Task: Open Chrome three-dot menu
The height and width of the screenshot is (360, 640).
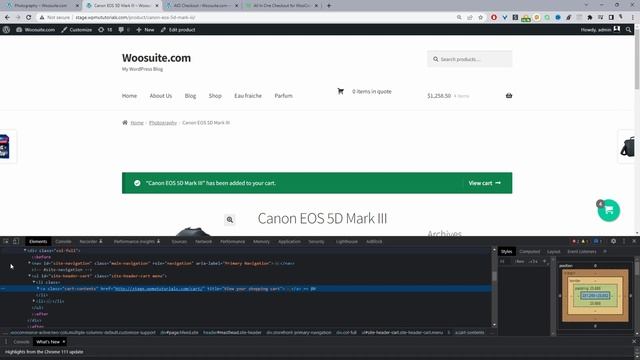Action: [633, 18]
